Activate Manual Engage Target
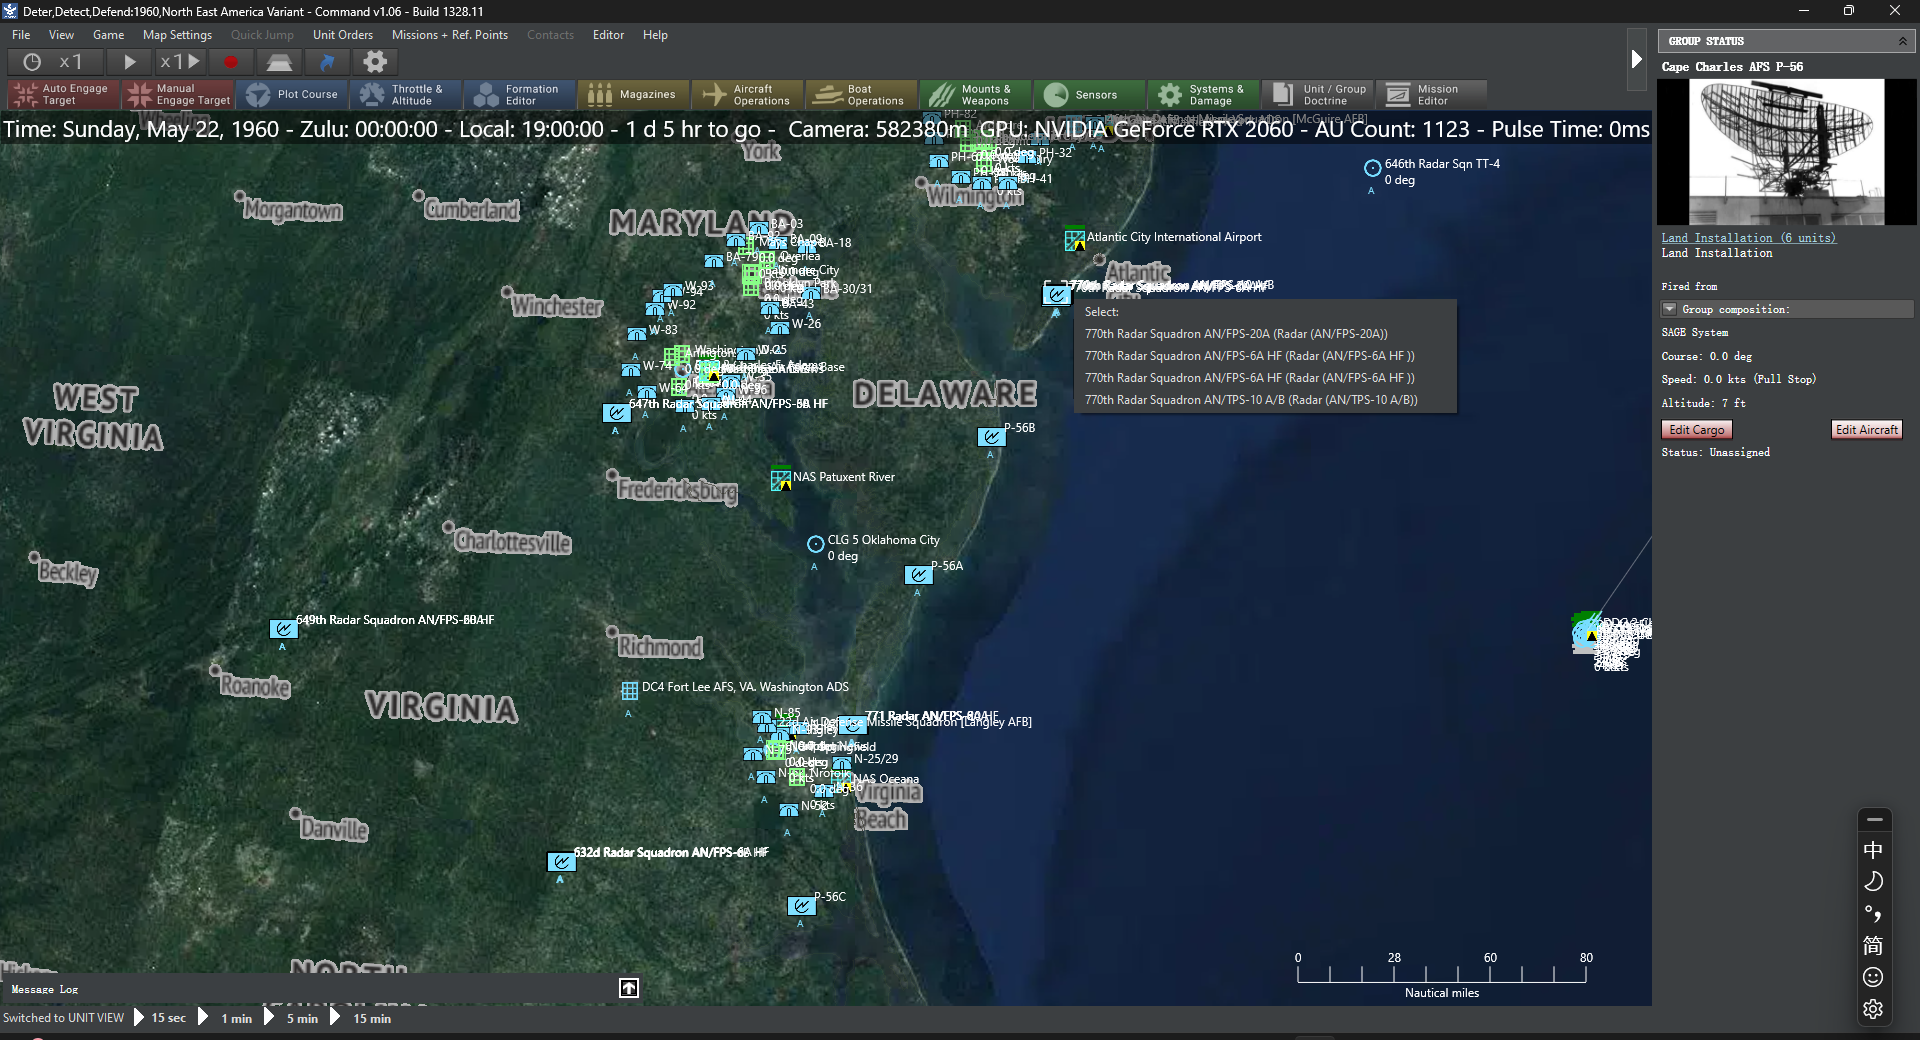 pos(178,94)
